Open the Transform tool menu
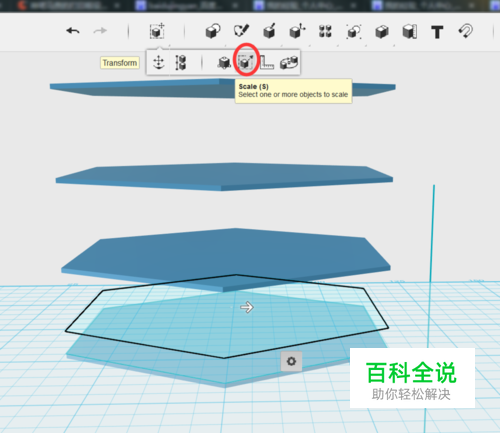This screenshot has width=500, height=433. 157,31
